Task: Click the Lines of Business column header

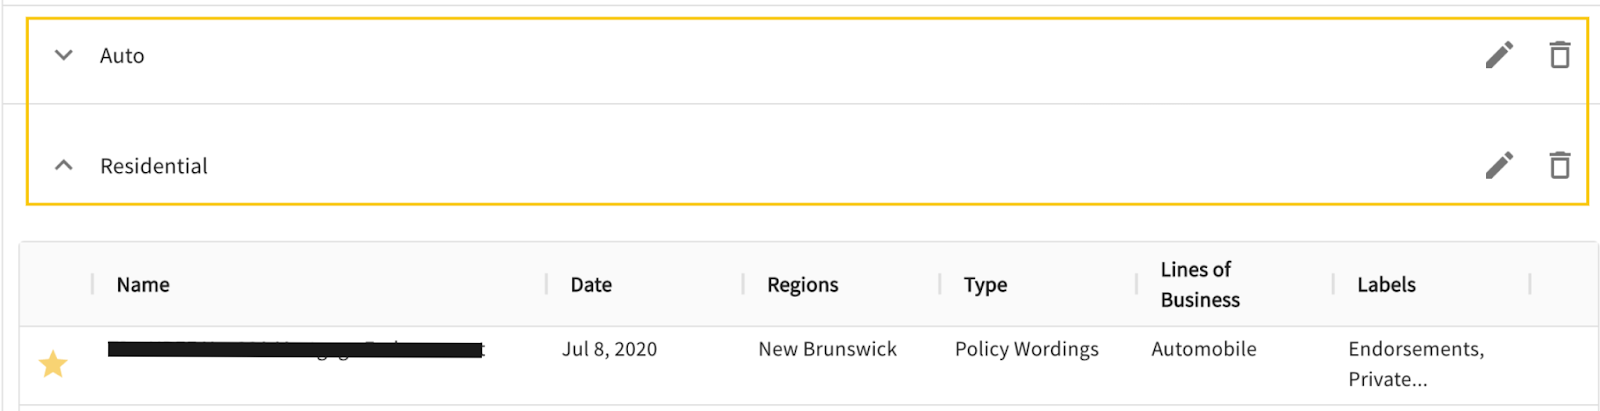Action: tap(1199, 285)
